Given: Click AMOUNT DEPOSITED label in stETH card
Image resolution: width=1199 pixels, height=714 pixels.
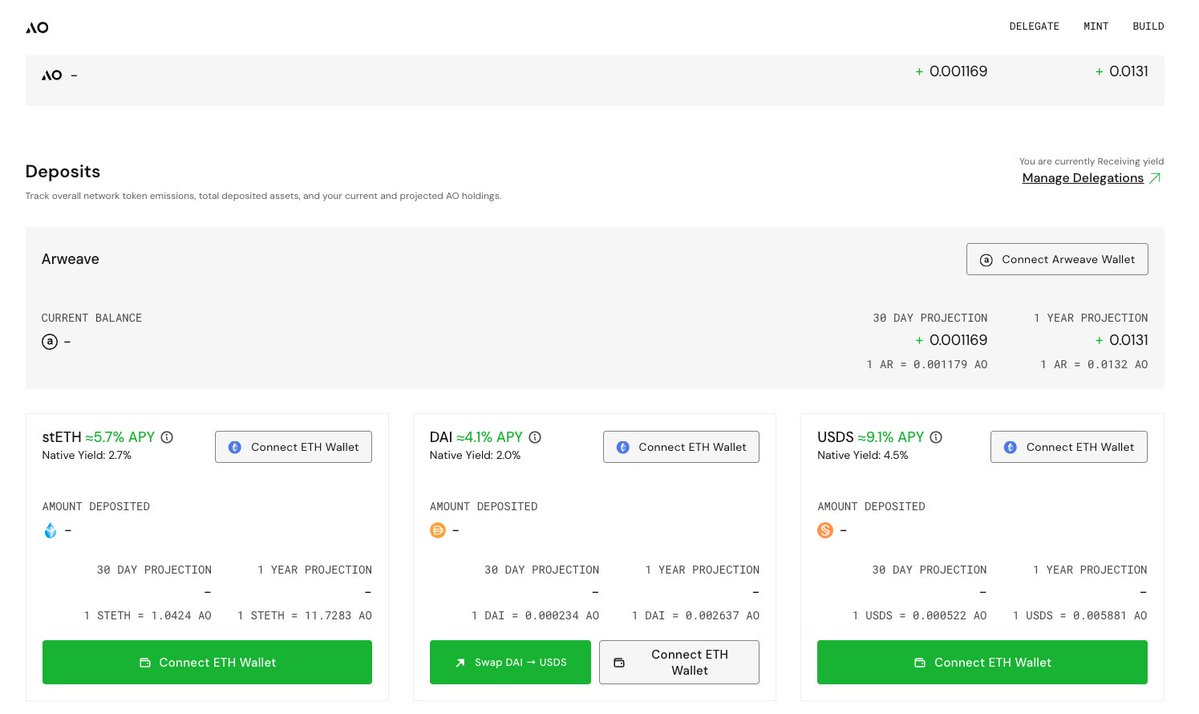Looking at the screenshot, I should (96, 507).
